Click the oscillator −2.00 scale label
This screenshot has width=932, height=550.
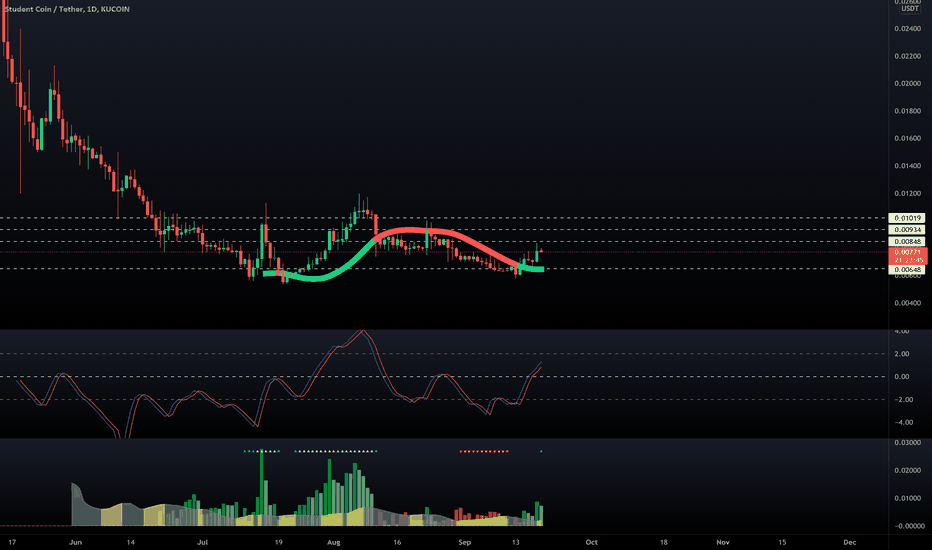point(901,400)
